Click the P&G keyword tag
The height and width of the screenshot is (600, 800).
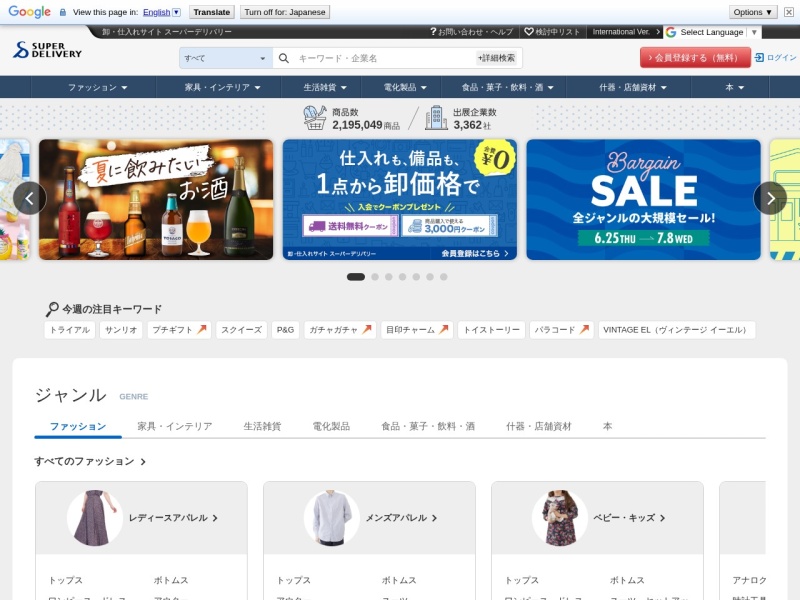[x=285, y=330]
